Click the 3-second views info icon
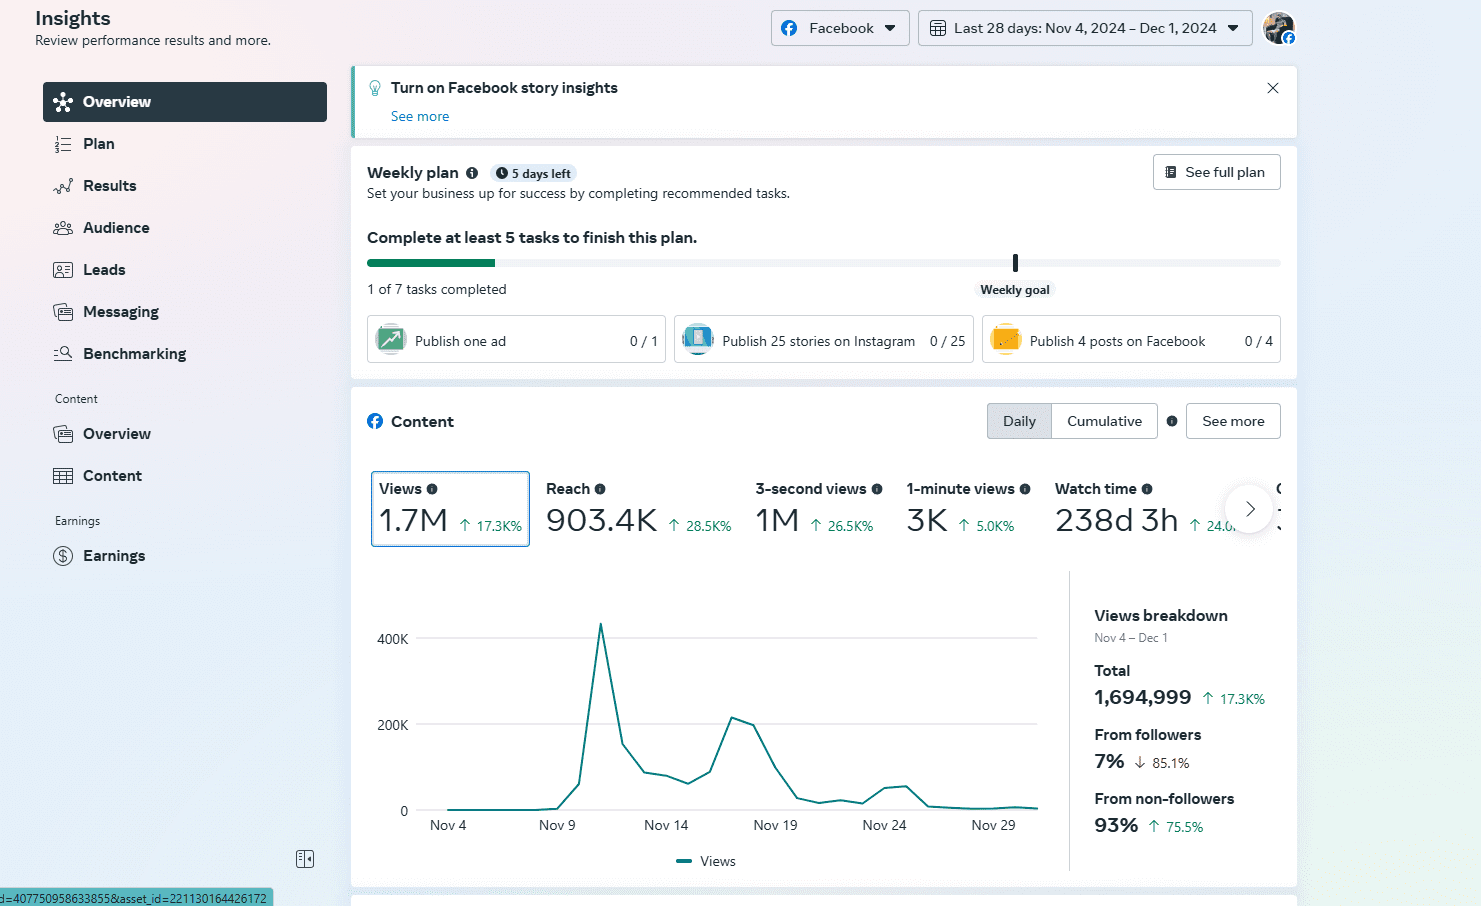 pyautogui.click(x=877, y=489)
